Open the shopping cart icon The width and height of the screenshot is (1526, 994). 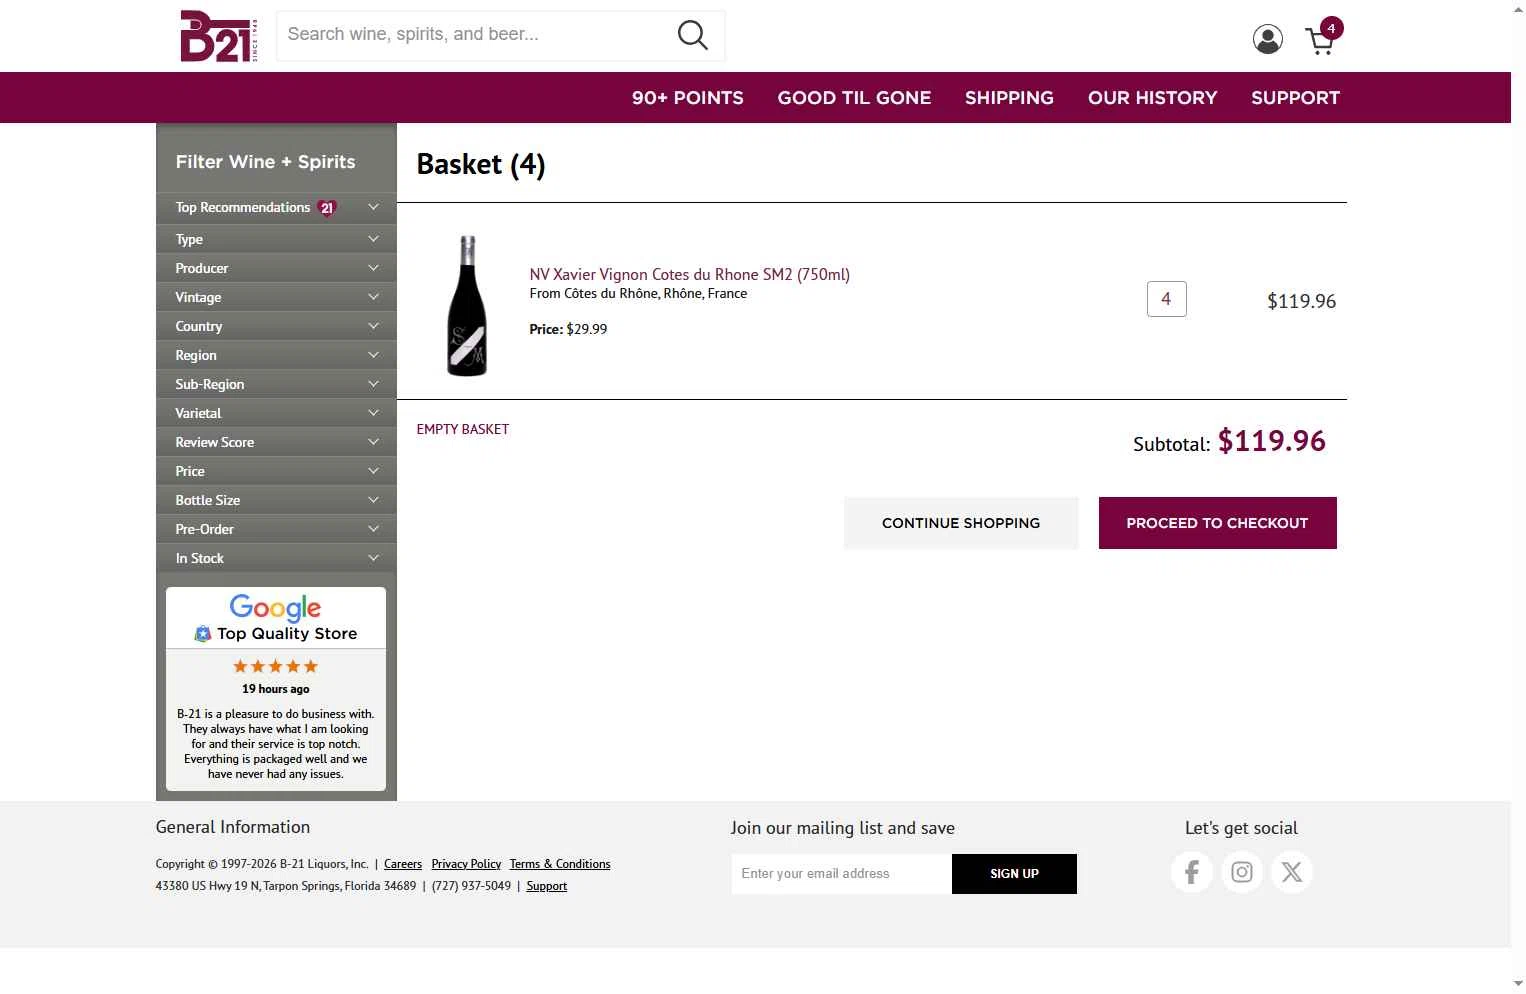click(1322, 38)
